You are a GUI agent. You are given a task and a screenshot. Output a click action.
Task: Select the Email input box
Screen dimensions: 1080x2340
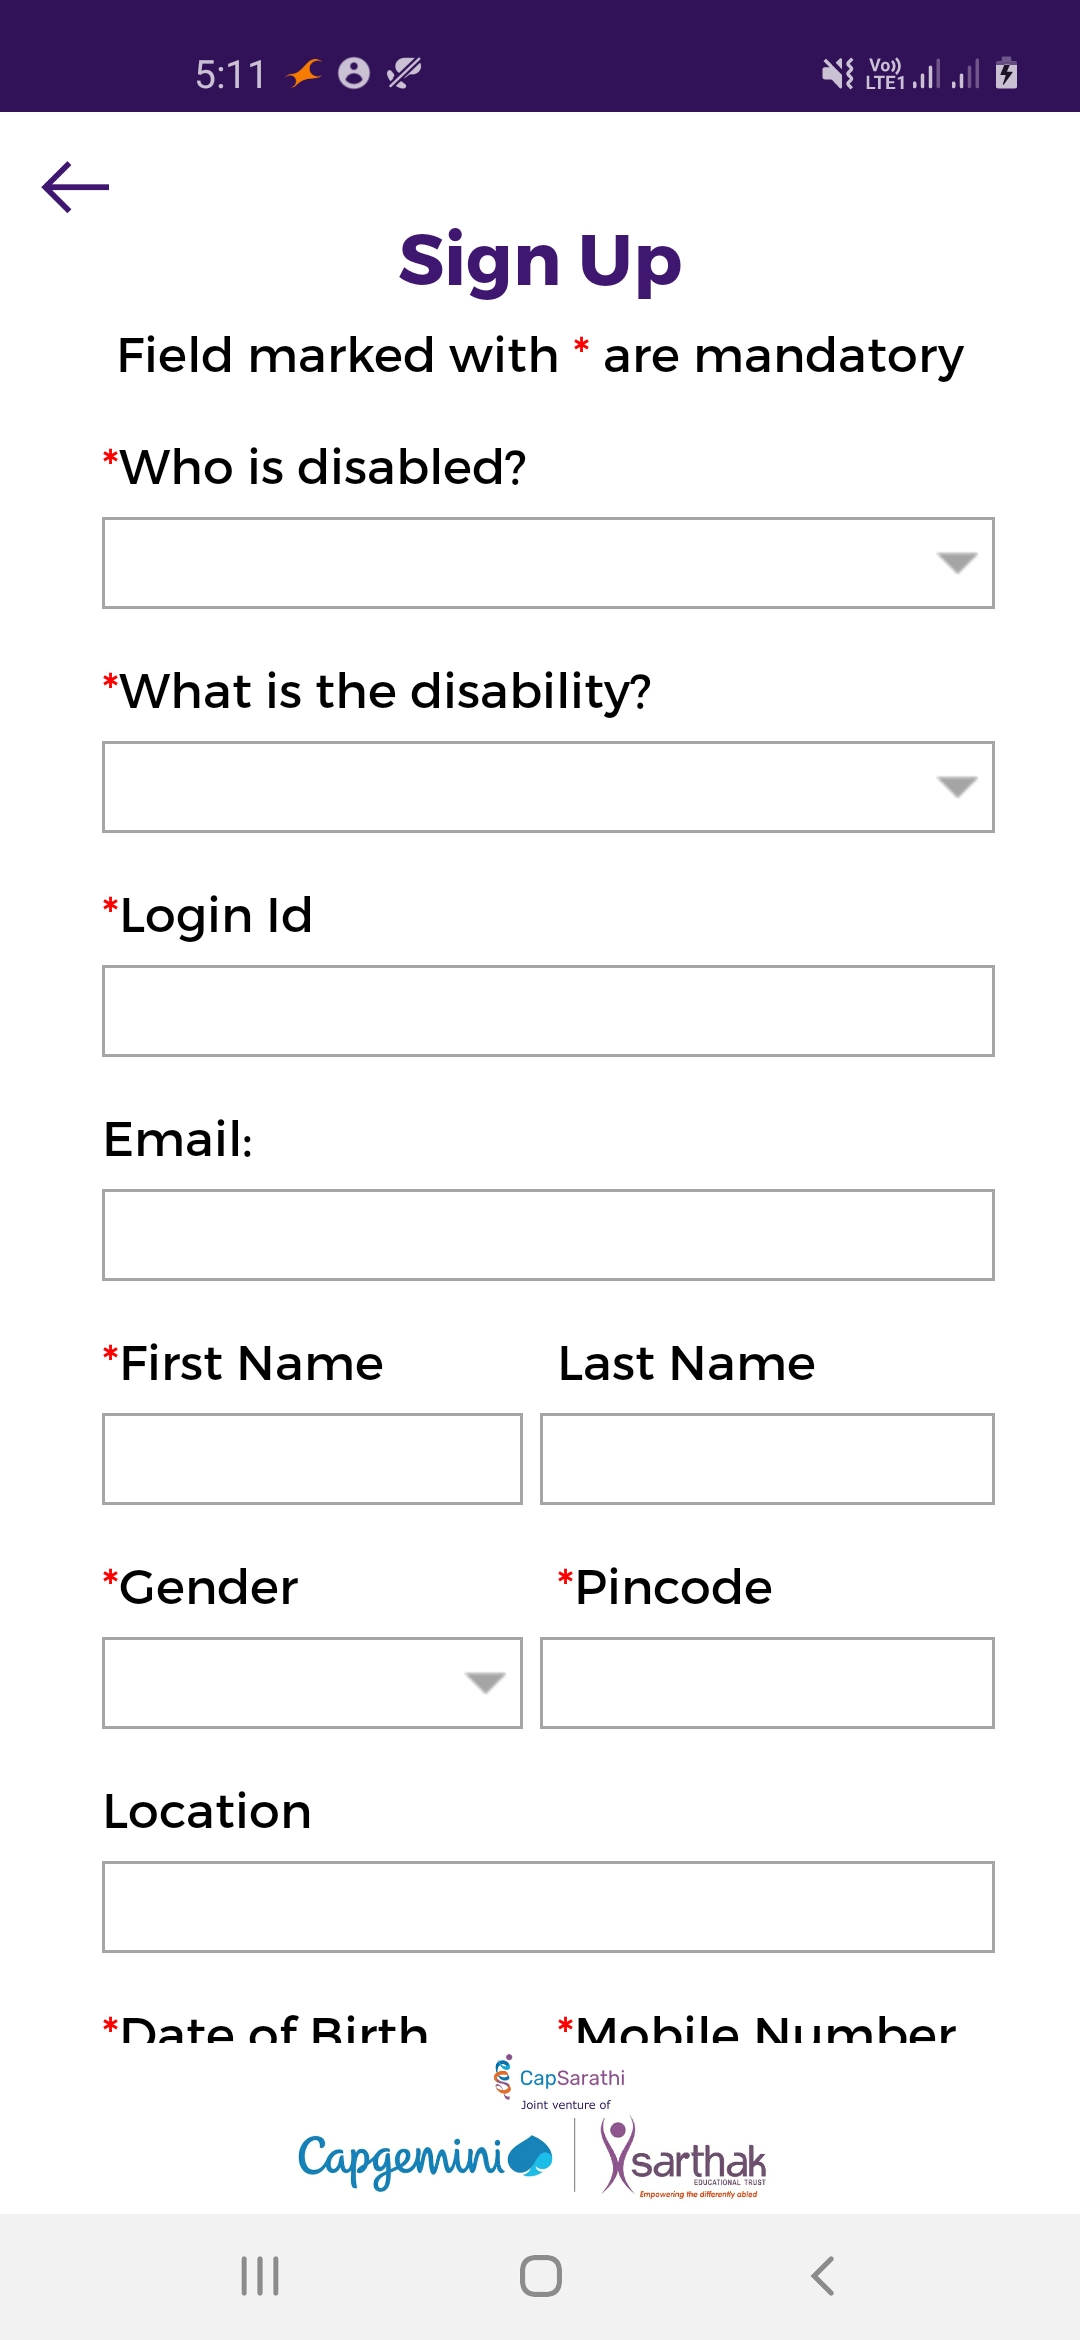click(x=548, y=1235)
